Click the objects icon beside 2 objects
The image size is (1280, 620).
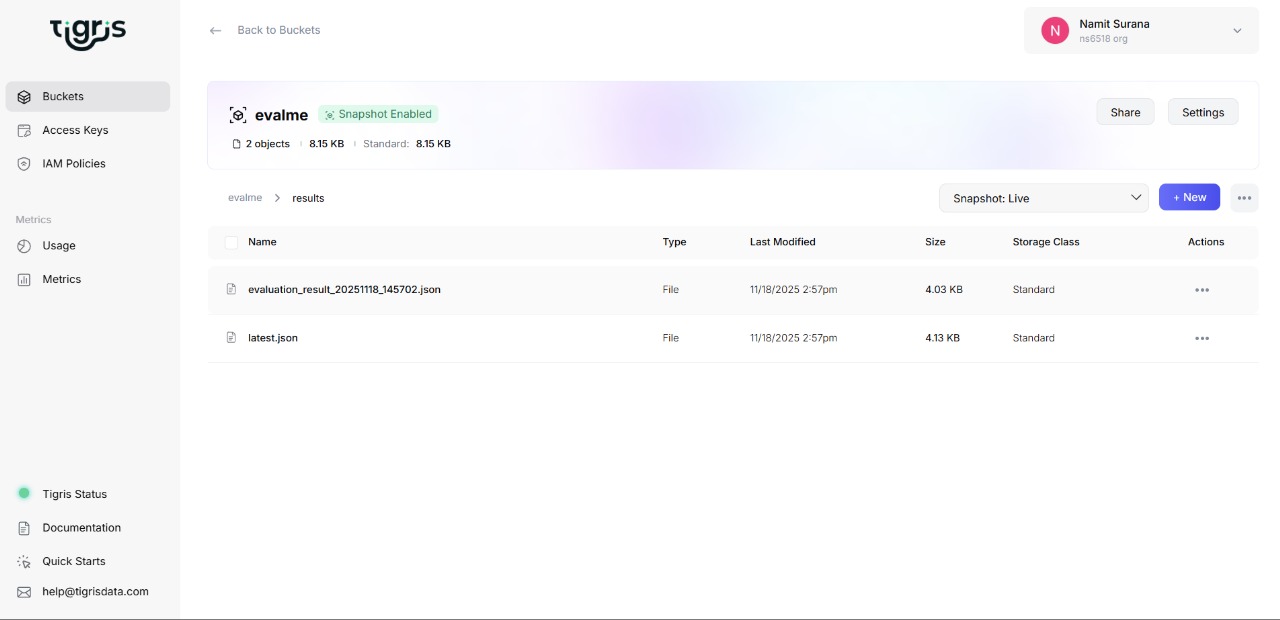[237, 144]
